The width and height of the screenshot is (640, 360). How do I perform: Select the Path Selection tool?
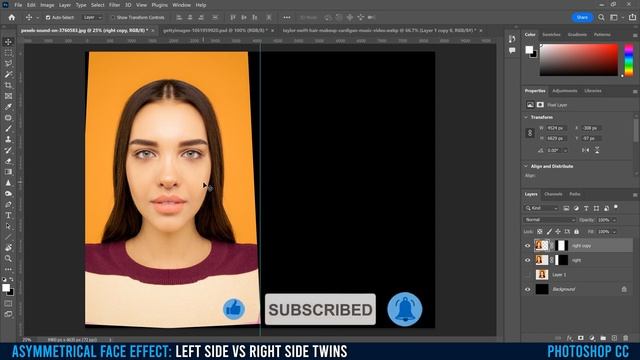coord(8,226)
